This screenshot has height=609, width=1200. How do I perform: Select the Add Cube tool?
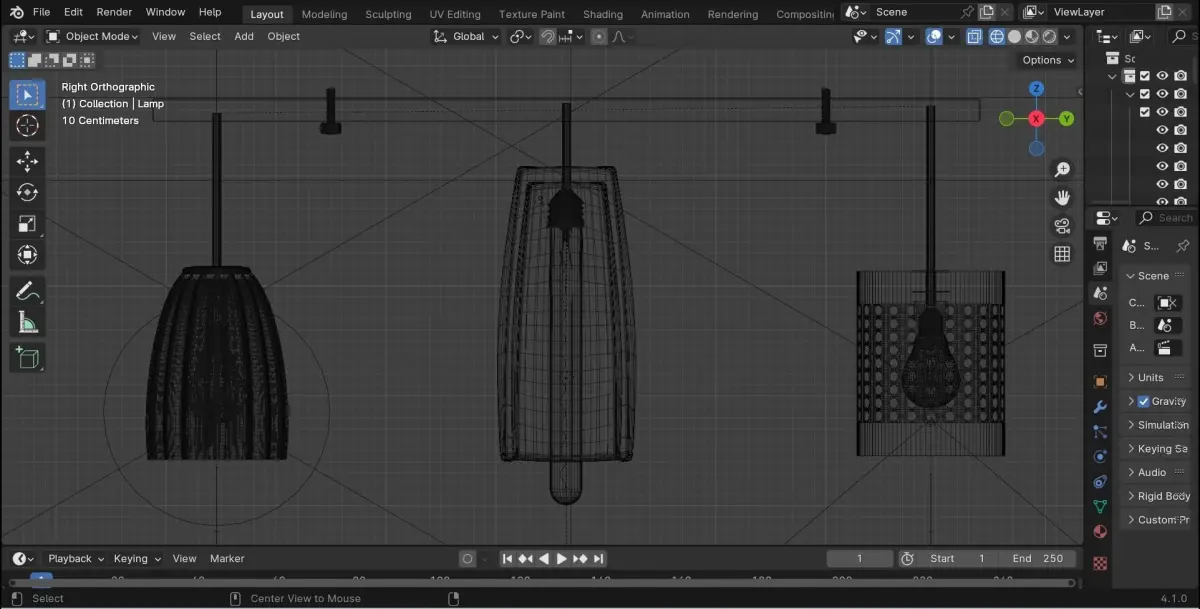tap(27, 358)
